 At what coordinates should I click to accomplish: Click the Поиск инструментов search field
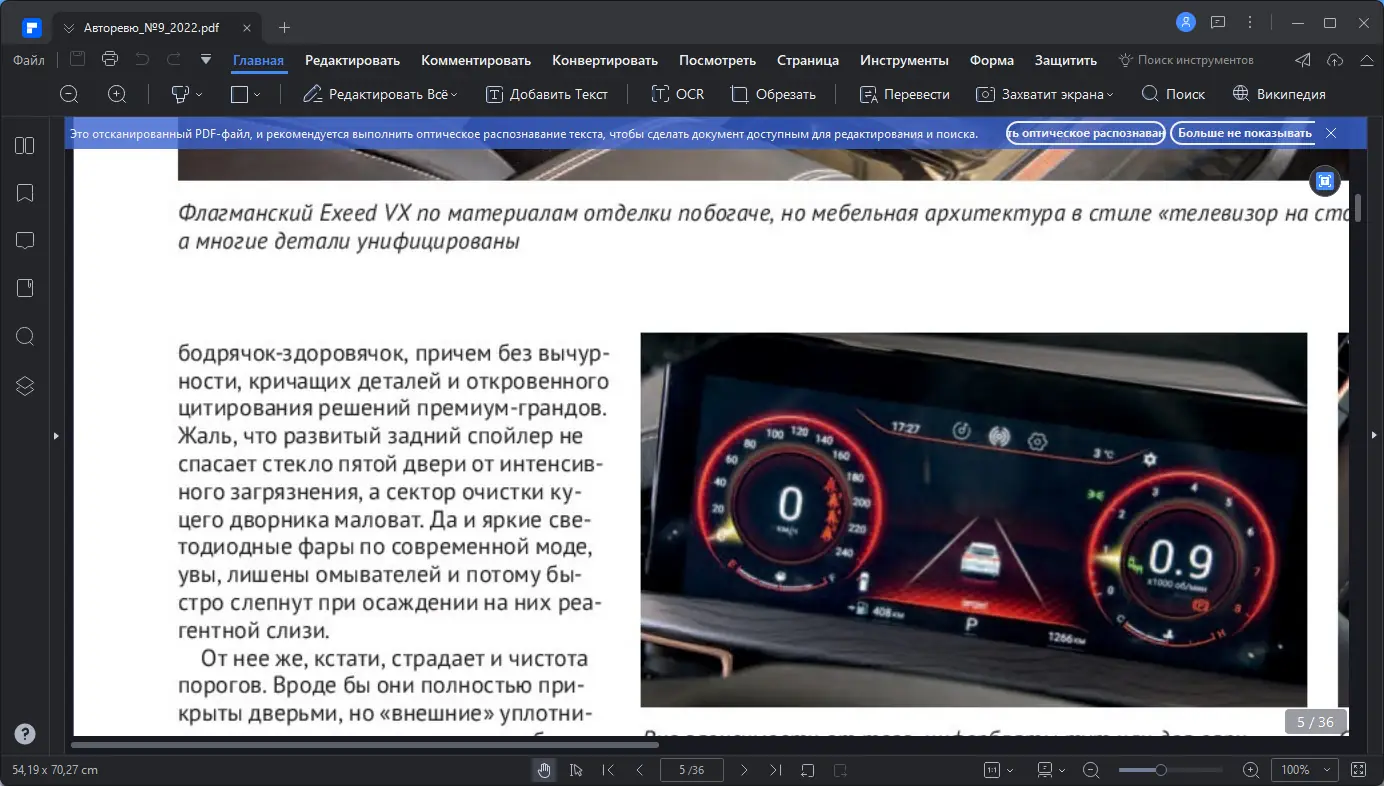(x=1185, y=60)
